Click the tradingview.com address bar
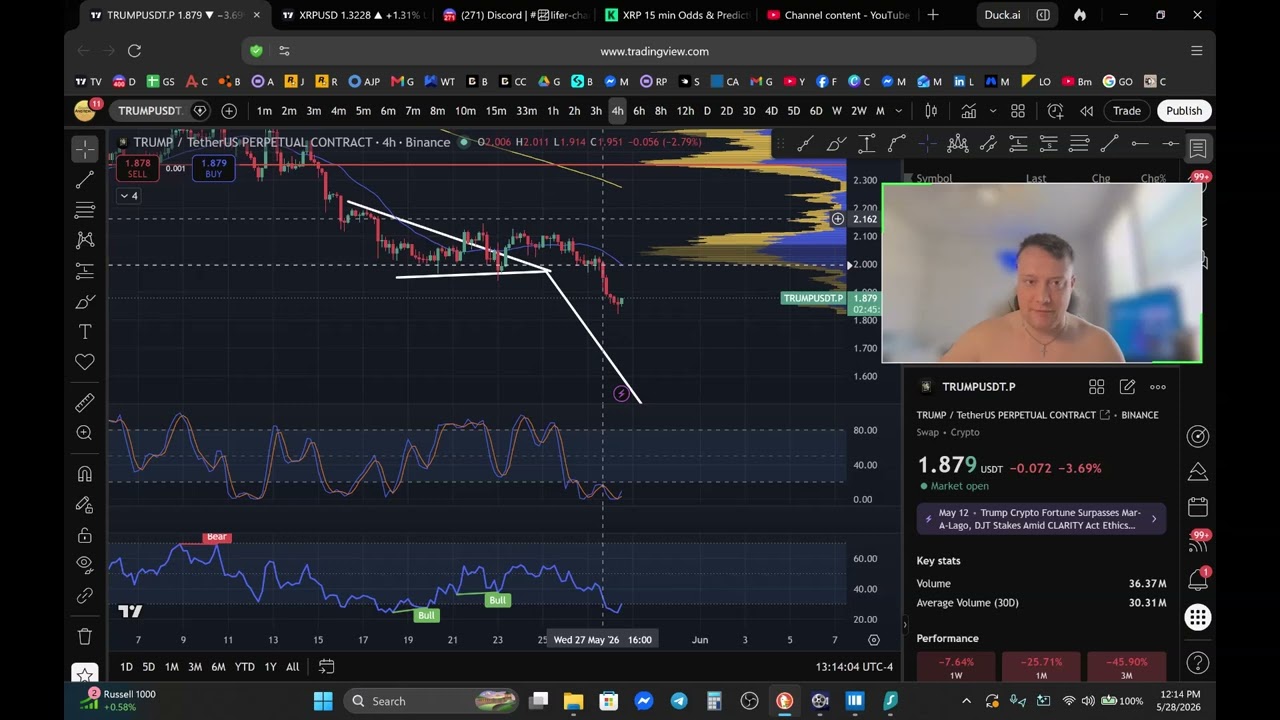The height and width of the screenshot is (720, 1280). point(654,51)
